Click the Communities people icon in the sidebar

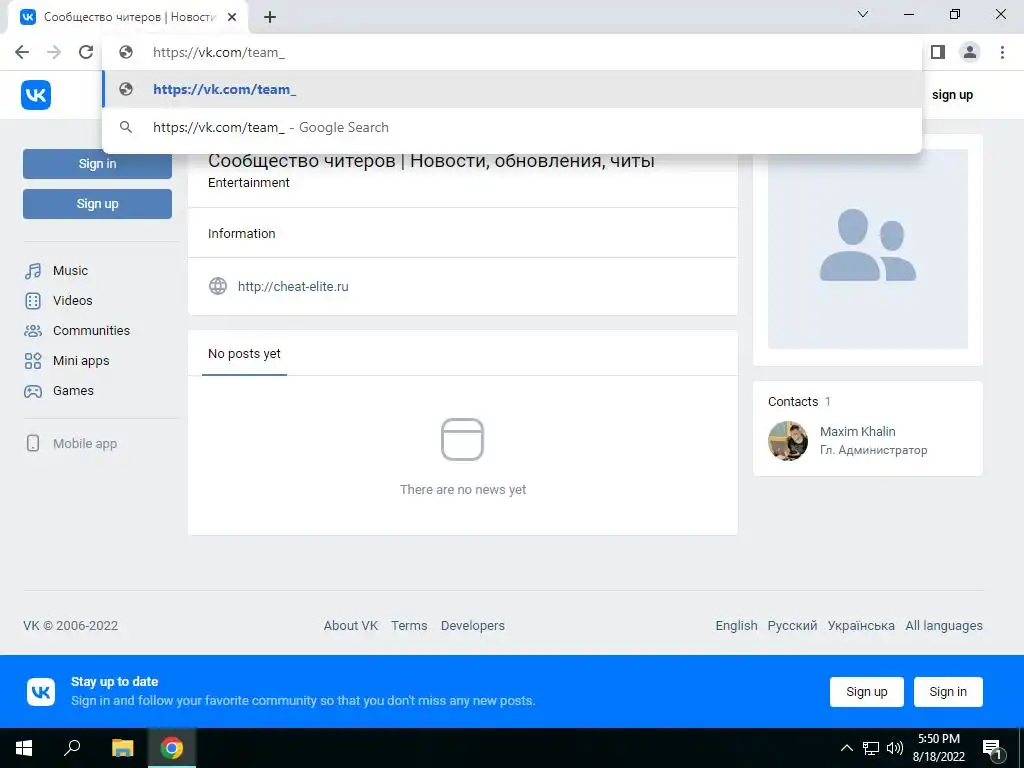(x=33, y=331)
